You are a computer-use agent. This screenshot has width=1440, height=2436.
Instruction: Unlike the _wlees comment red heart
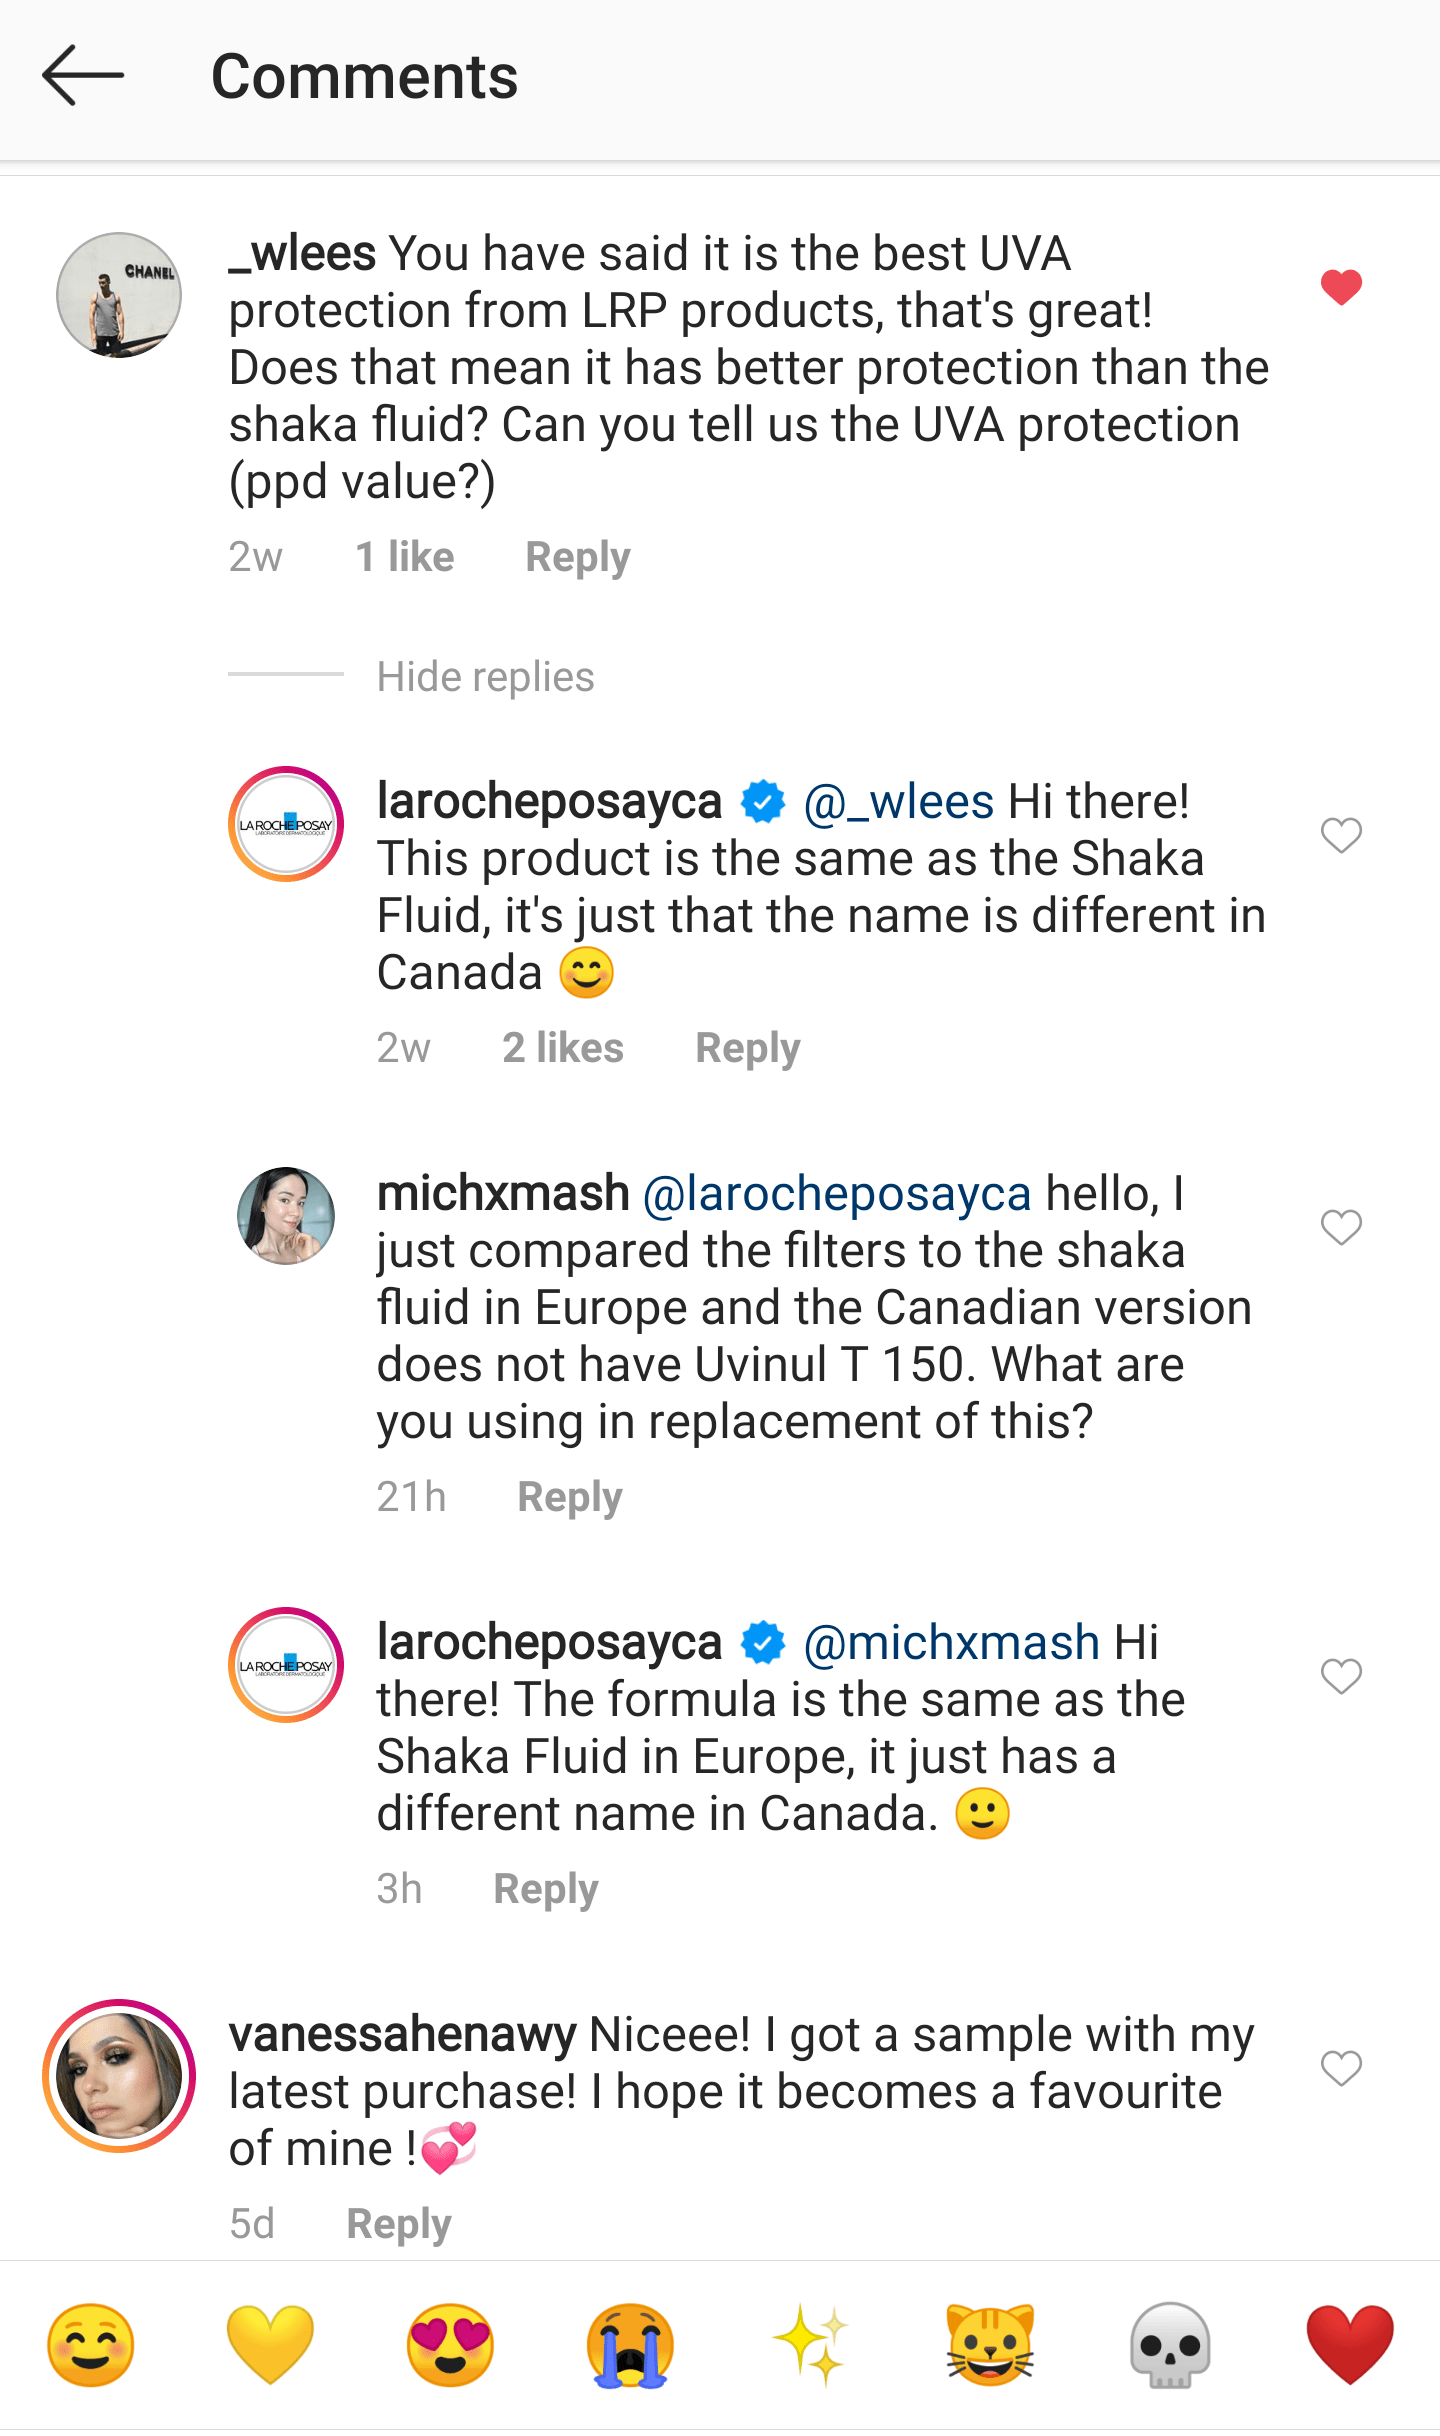1341,288
